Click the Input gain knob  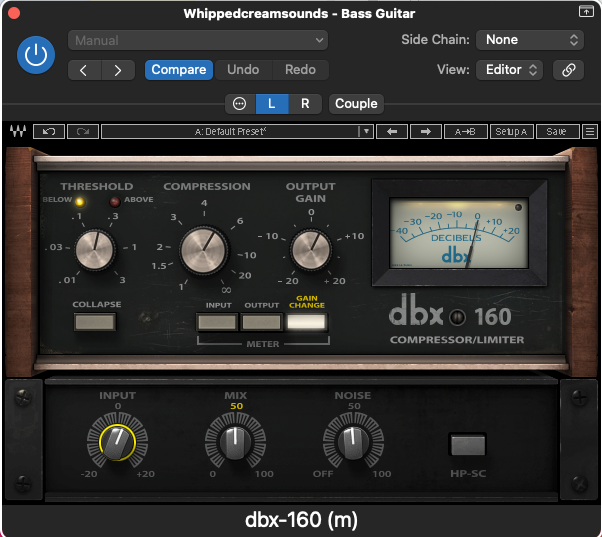[117, 442]
